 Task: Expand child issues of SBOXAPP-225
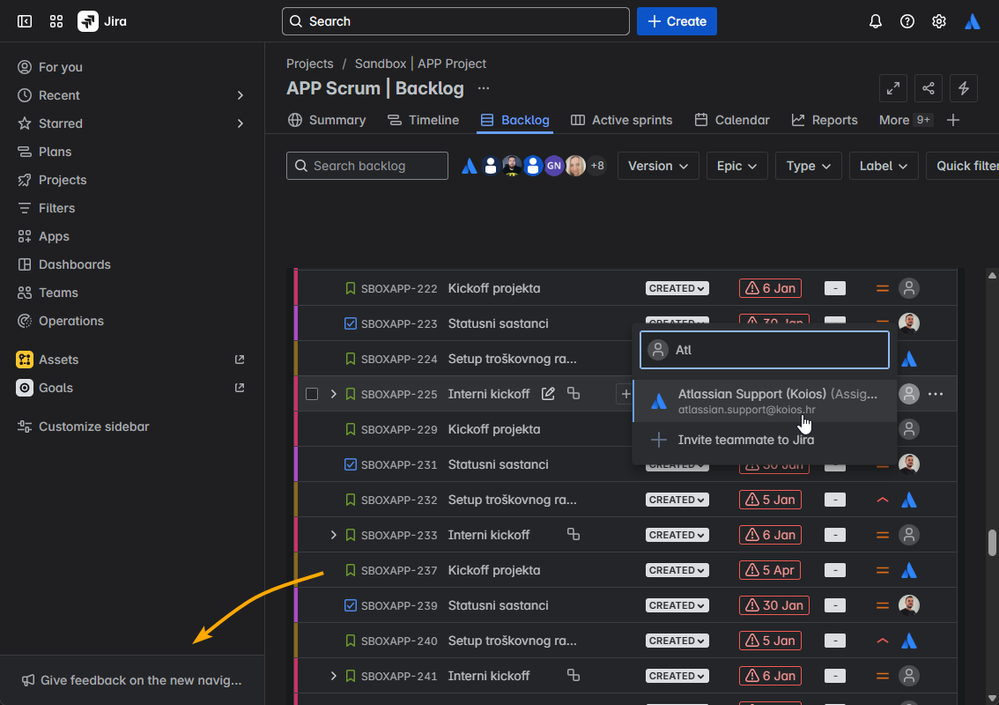click(333, 394)
